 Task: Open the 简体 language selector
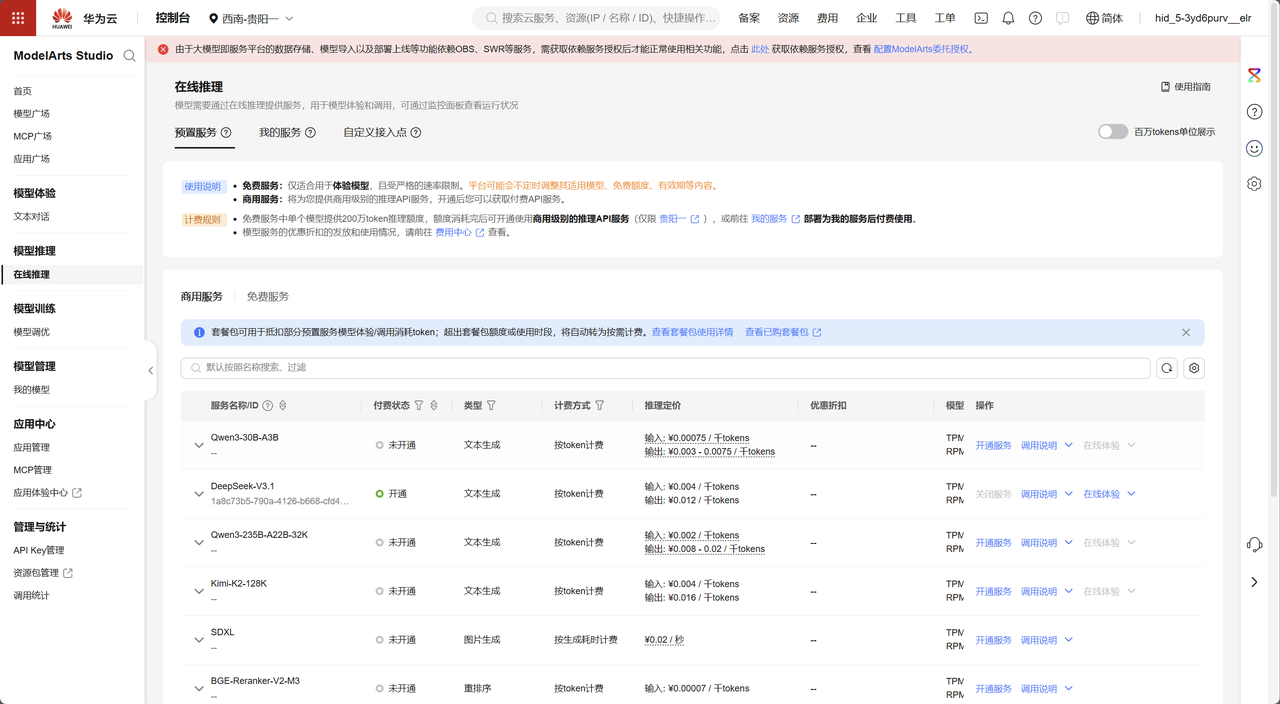click(1103, 18)
